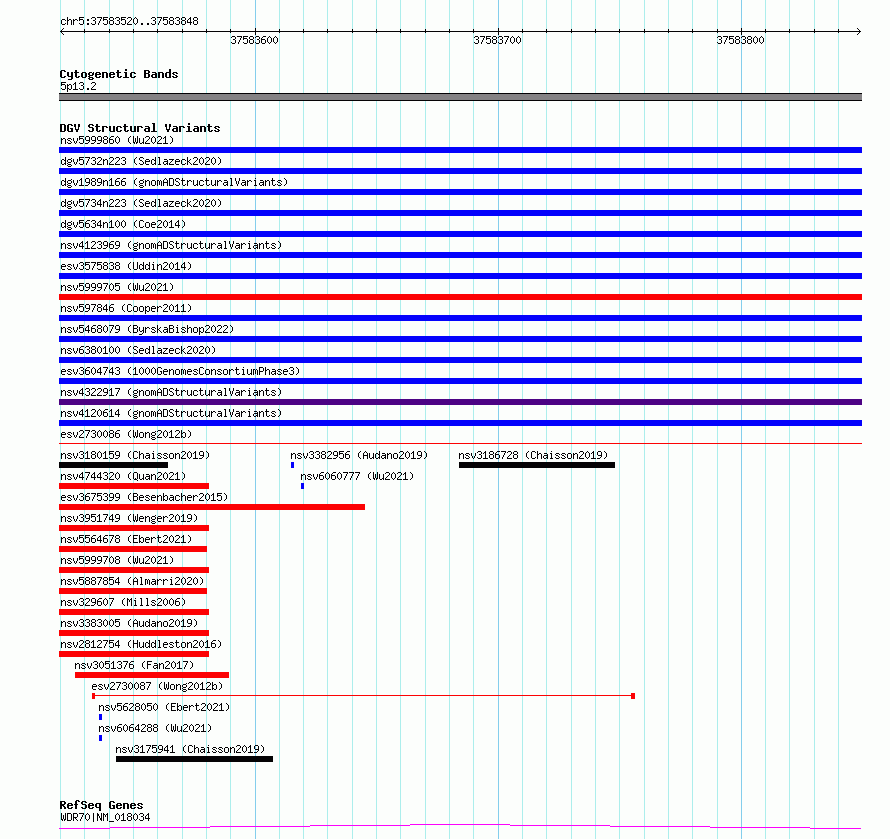890x839 pixels.
Task: Click ruler position 37583700
Action: pyautogui.click(x=497, y=40)
